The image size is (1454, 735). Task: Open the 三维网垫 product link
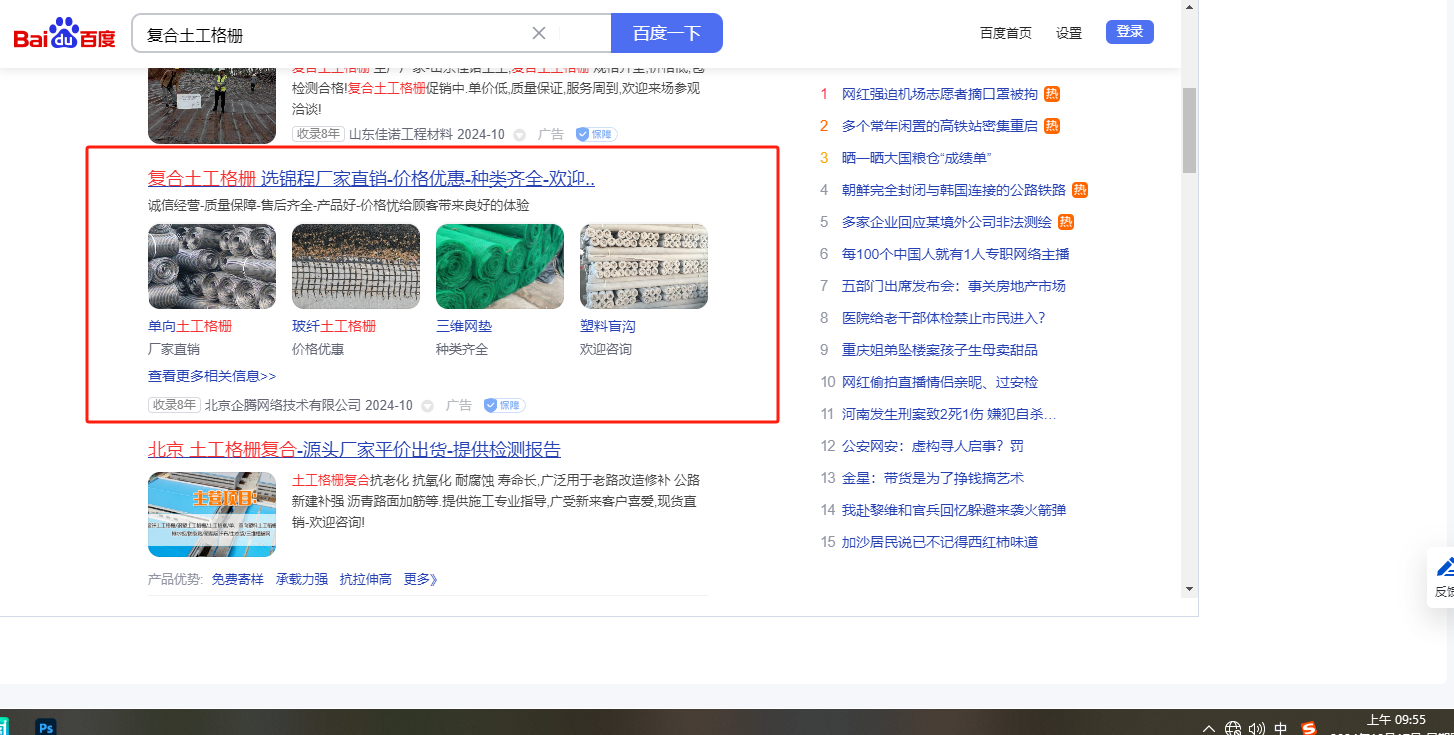[464, 326]
